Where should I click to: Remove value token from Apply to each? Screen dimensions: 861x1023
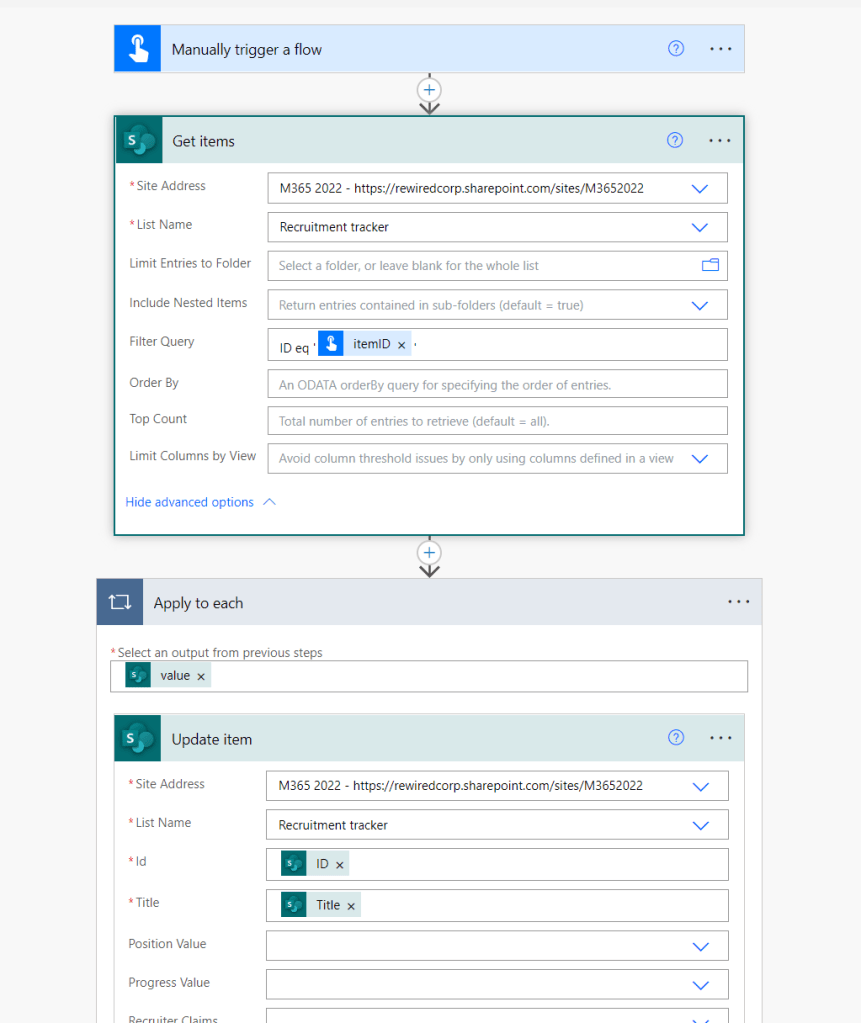click(x=201, y=677)
